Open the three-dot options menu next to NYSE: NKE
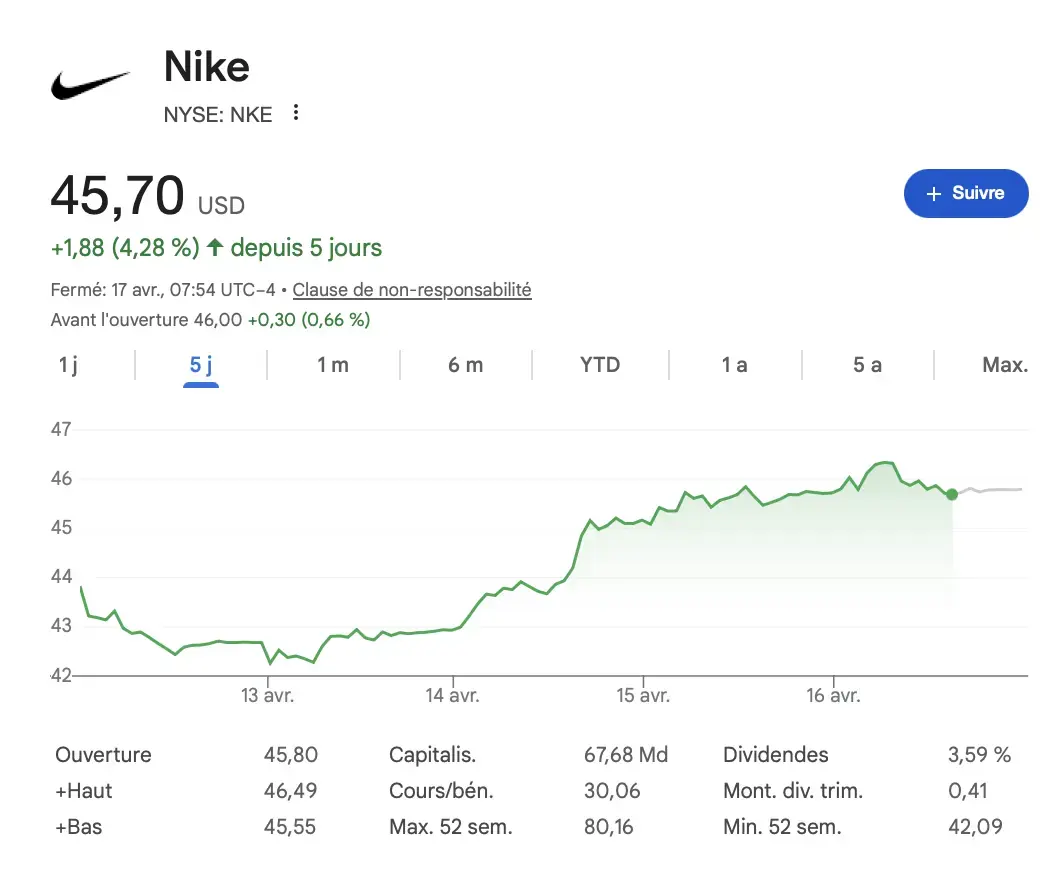The image size is (1056, 872). tap(295, 114)
